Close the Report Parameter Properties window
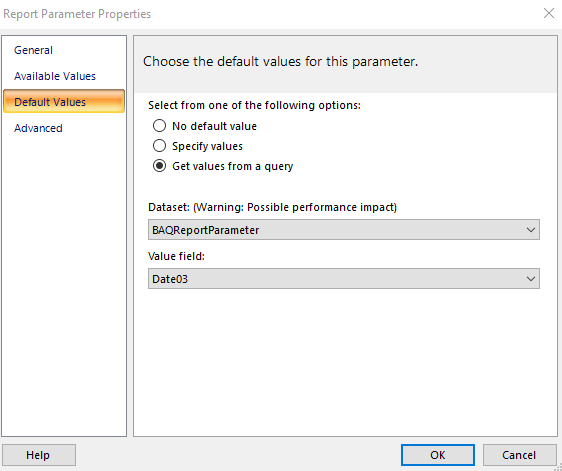The image size is (562, 471). point(549,13)
